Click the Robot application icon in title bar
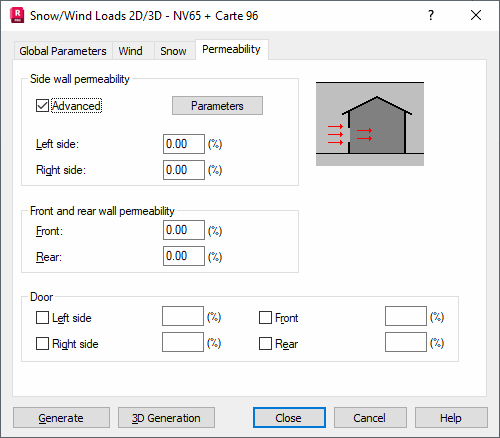This screenshot has height=438, width=500. (17, 16)
